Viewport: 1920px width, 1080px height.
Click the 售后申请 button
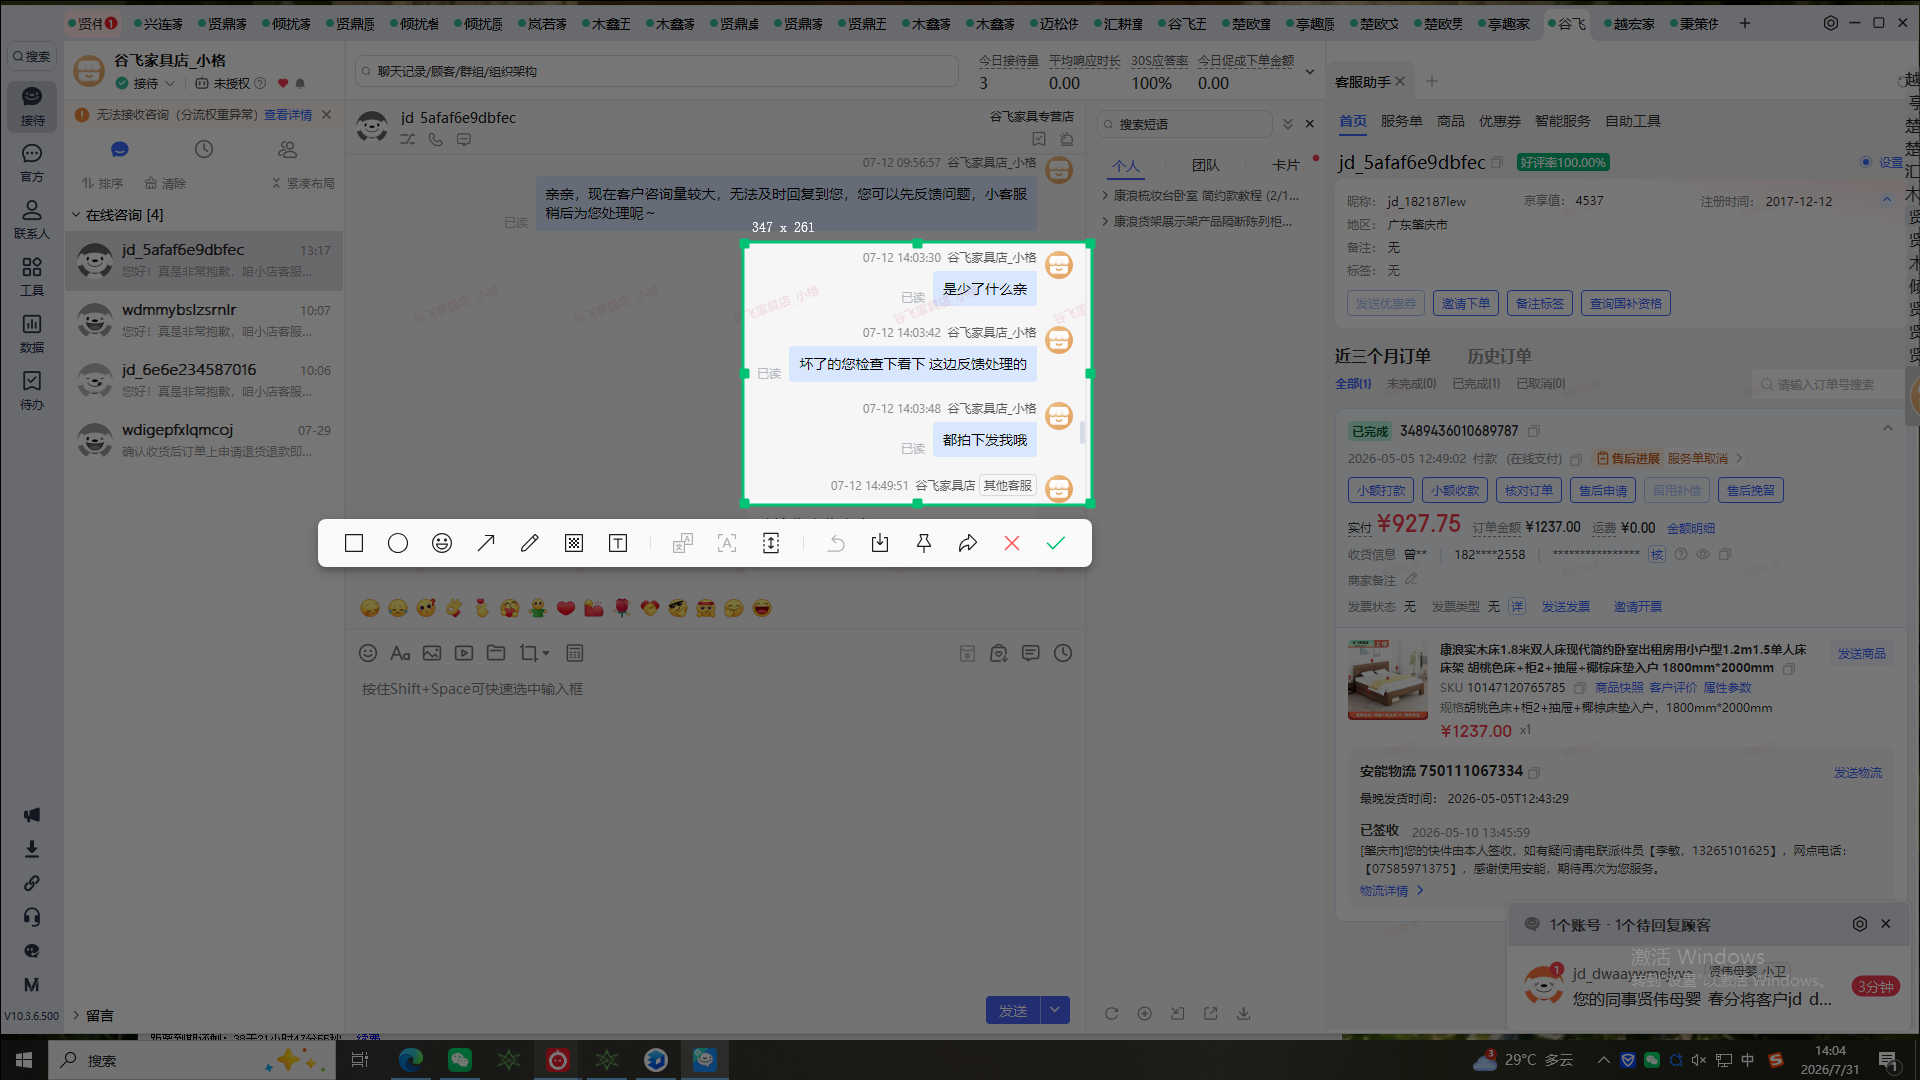1603,490
